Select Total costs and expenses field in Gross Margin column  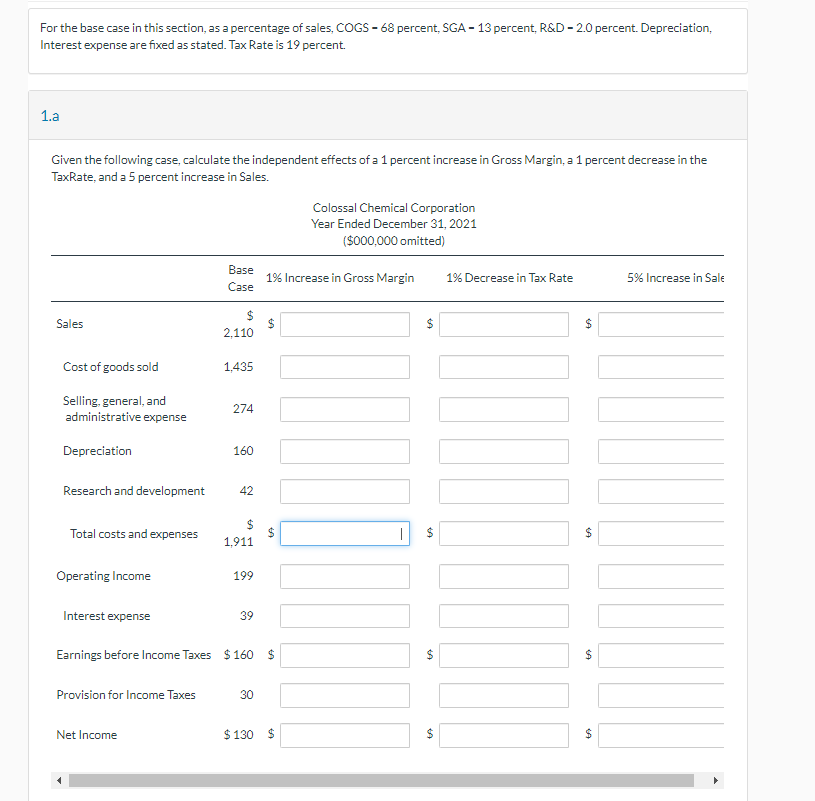click(345, 533)
